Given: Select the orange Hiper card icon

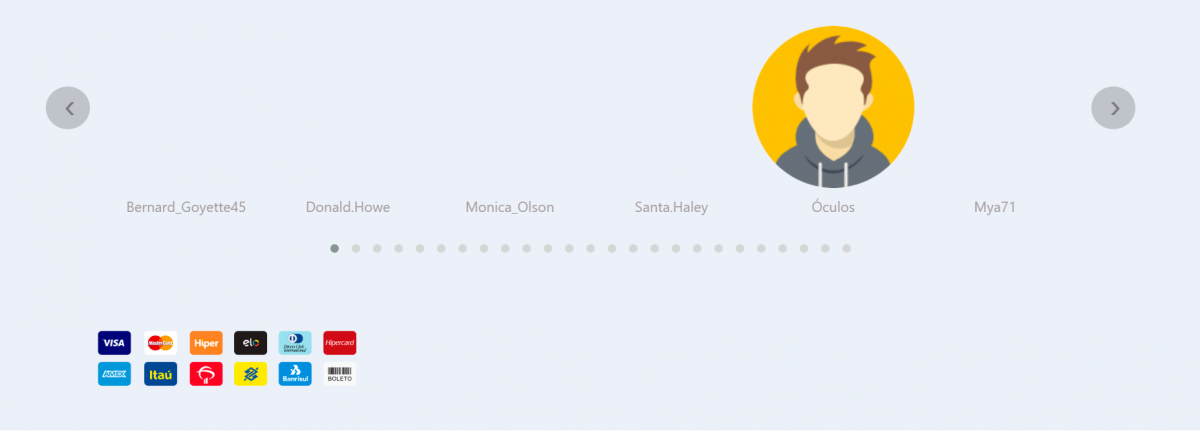Looking at the screenshot, I should [x=206, y=343].
